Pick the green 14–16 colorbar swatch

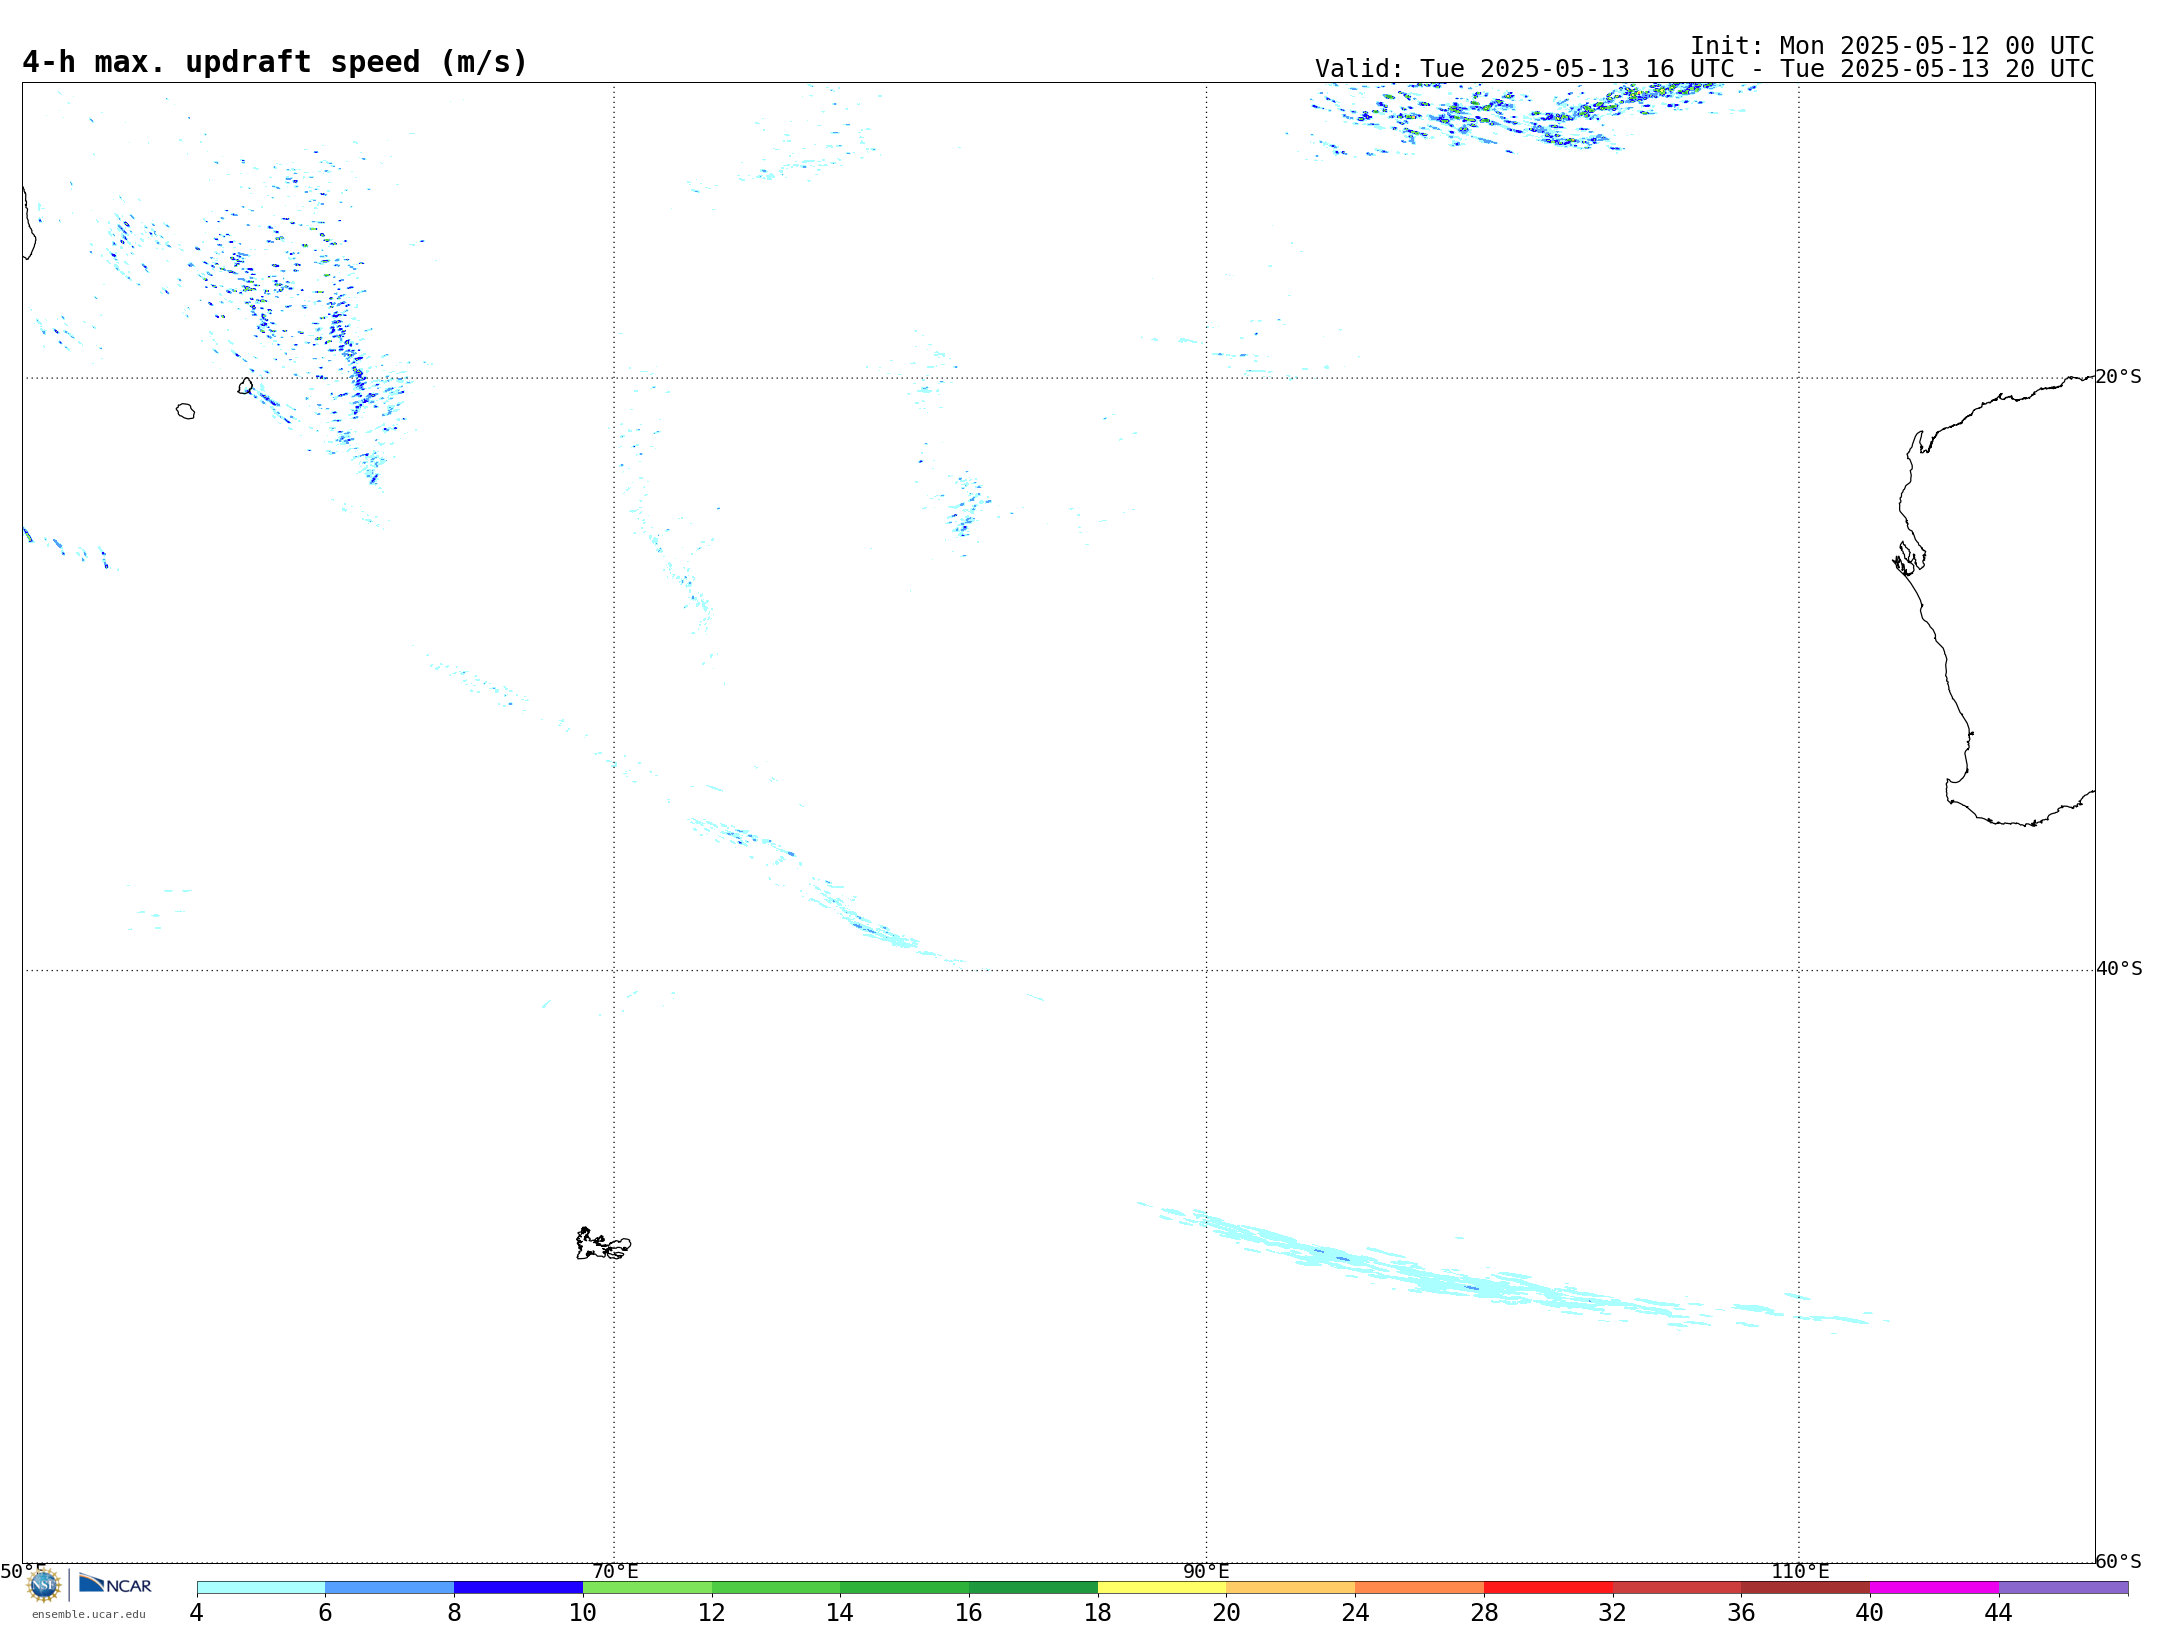pyautogui.click(x=905, y=1588)
